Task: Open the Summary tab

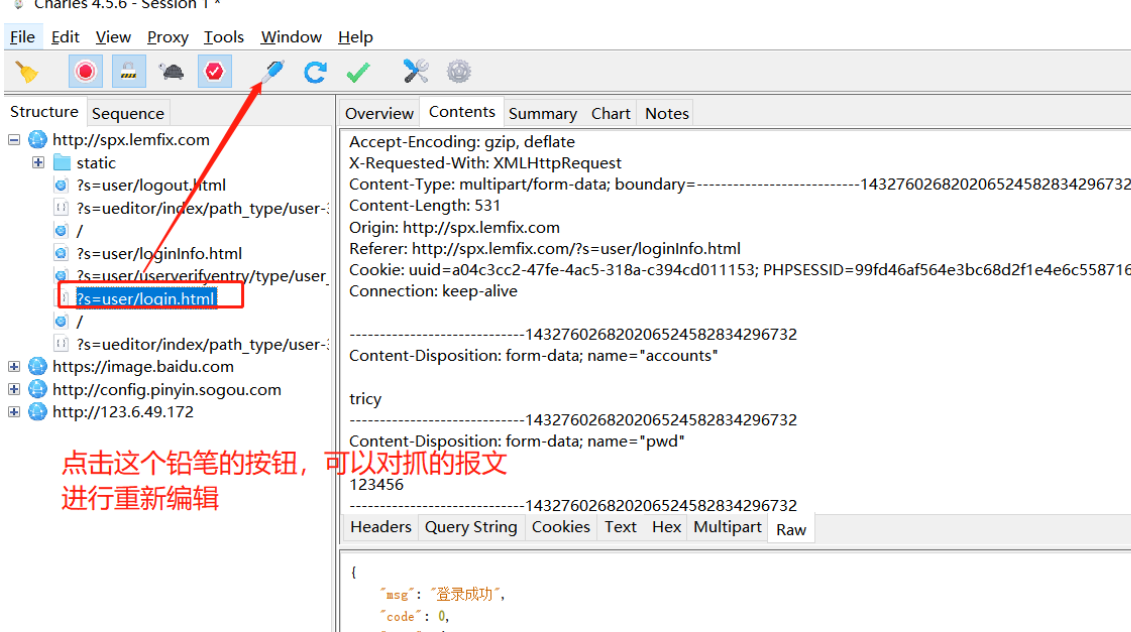Action: tap(542, 113)
